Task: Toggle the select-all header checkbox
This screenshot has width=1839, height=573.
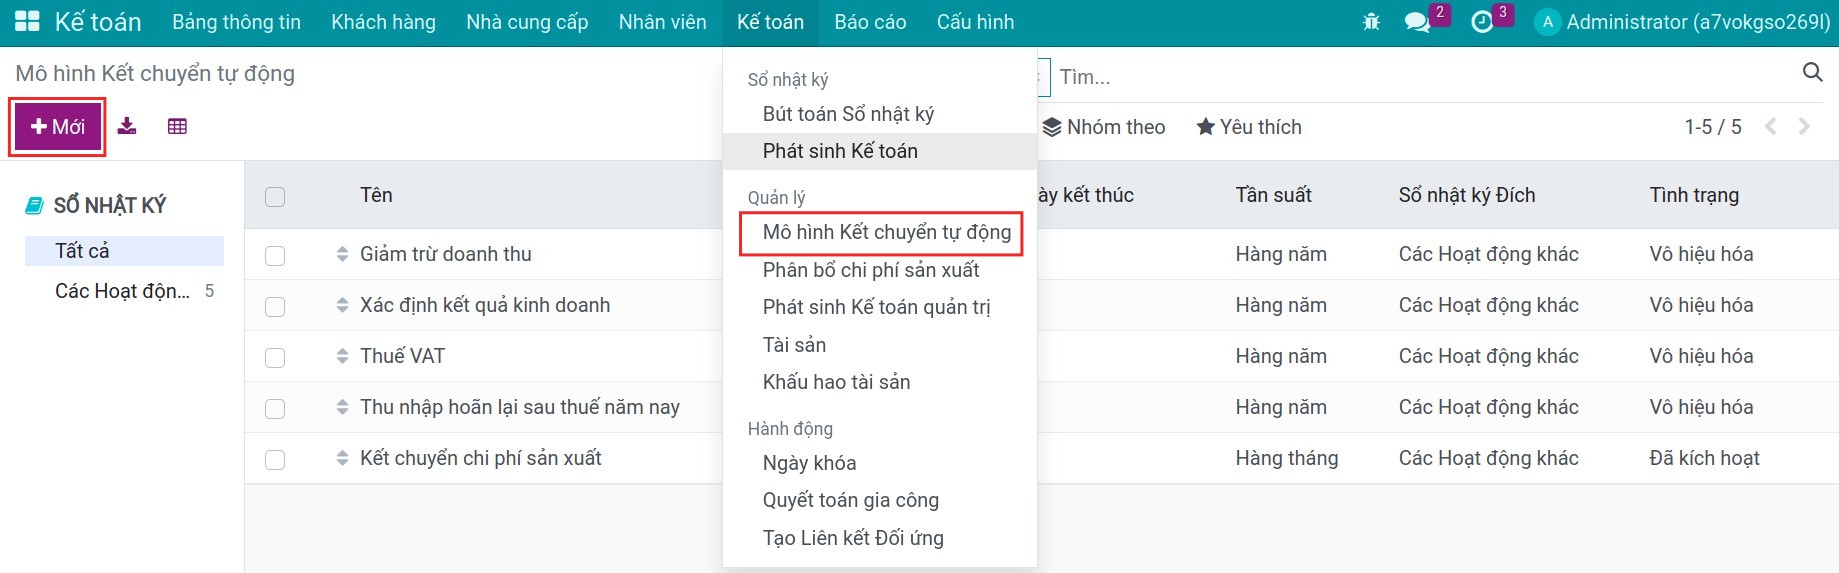Action: tap(275, 196)
